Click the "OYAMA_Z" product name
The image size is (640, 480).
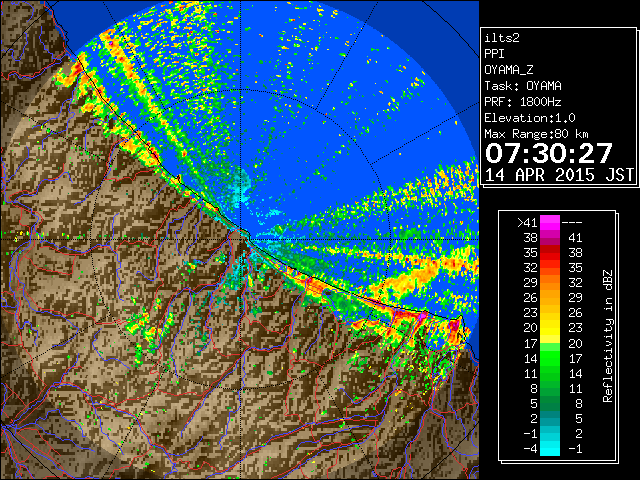(x=509, y=70)
